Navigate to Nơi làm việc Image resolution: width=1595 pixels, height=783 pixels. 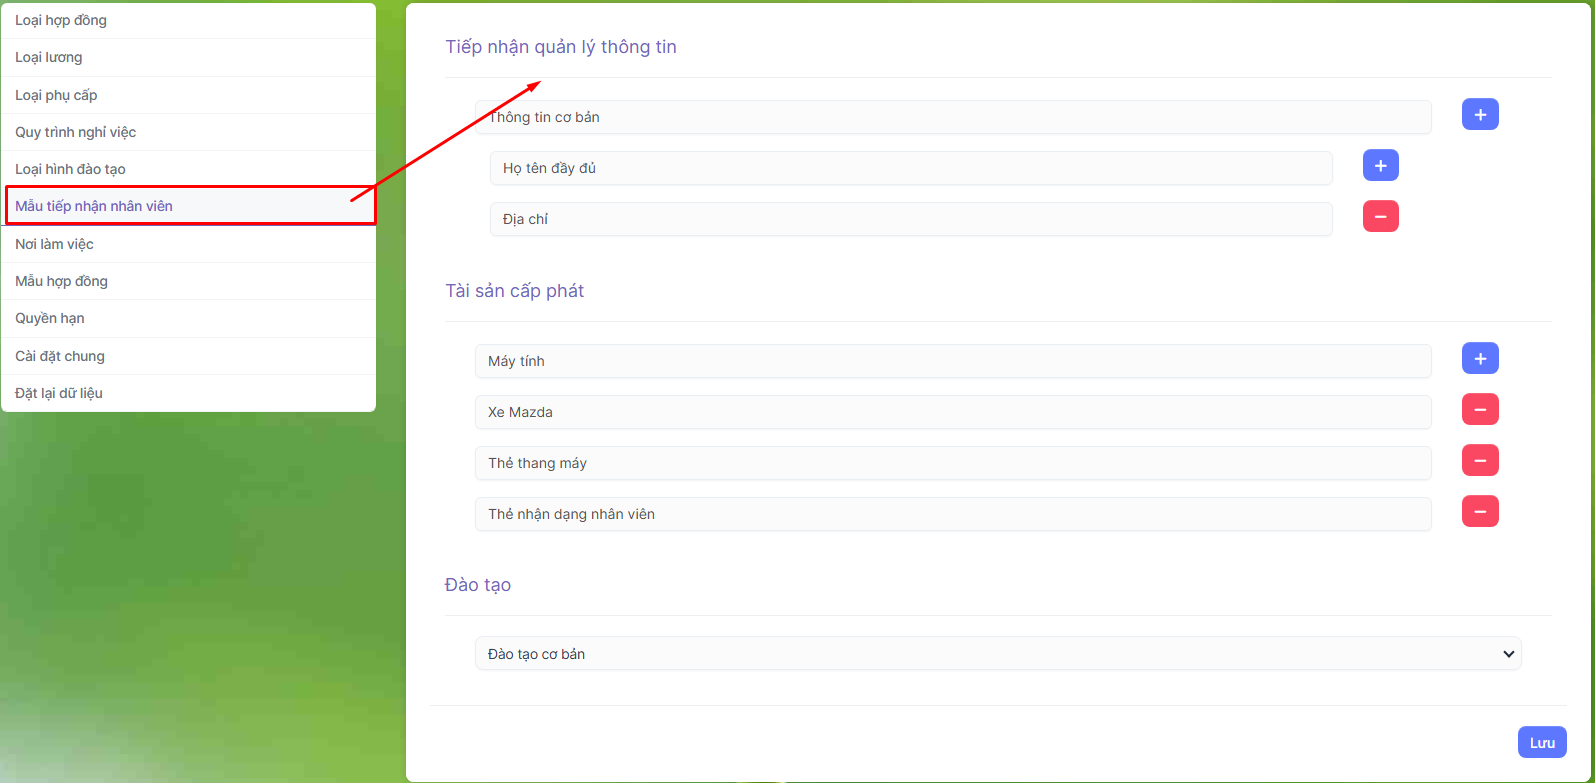tap(55, 244)
